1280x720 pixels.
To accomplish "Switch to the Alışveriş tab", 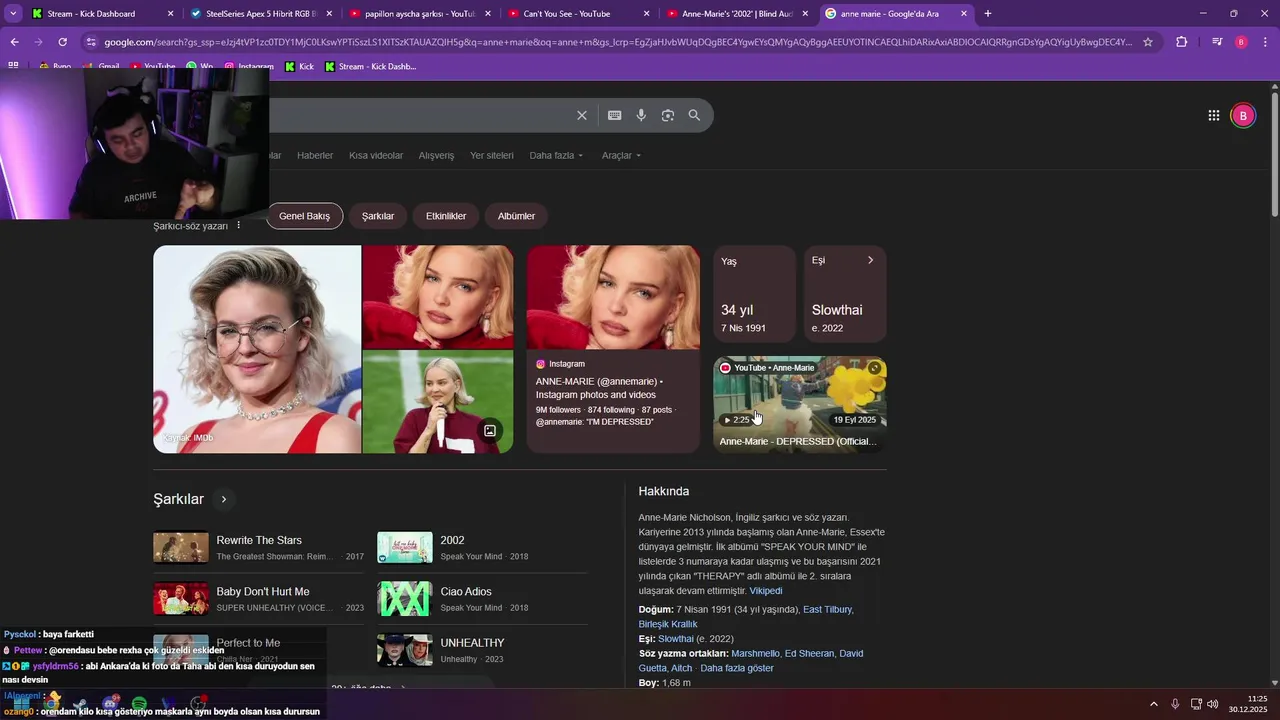I will click(436, 155).
